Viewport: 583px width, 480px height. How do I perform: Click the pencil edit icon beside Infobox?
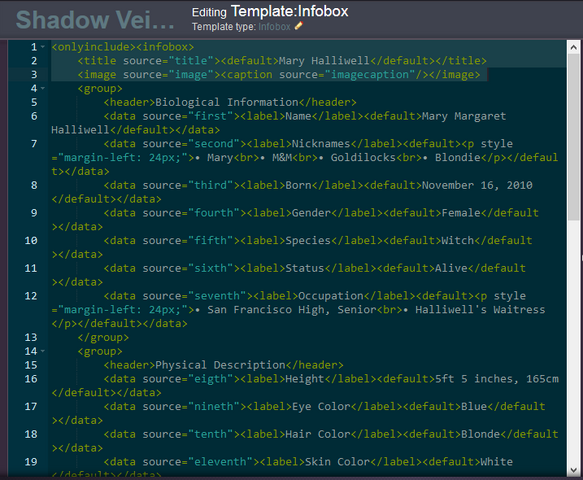click(299, 26)
